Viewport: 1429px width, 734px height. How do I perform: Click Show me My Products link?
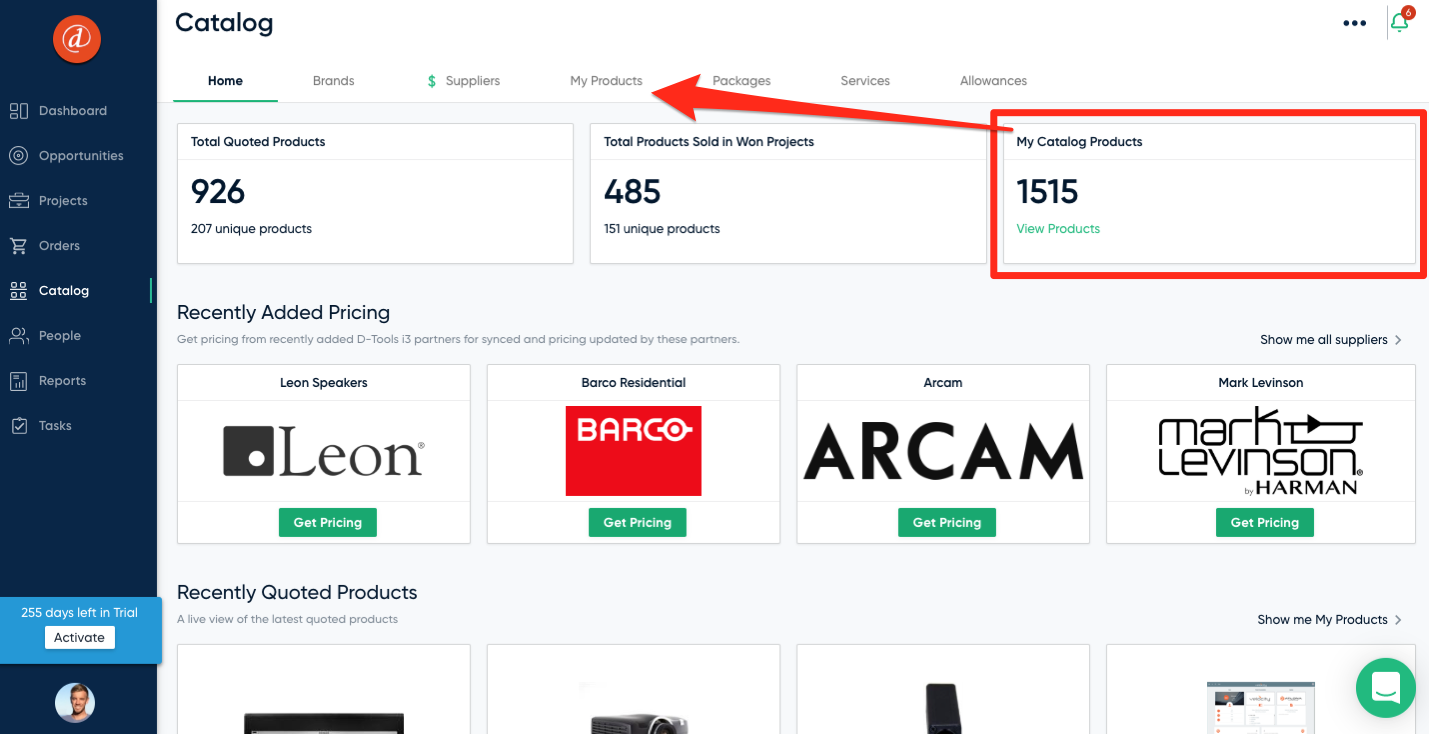coord(1322,620)
